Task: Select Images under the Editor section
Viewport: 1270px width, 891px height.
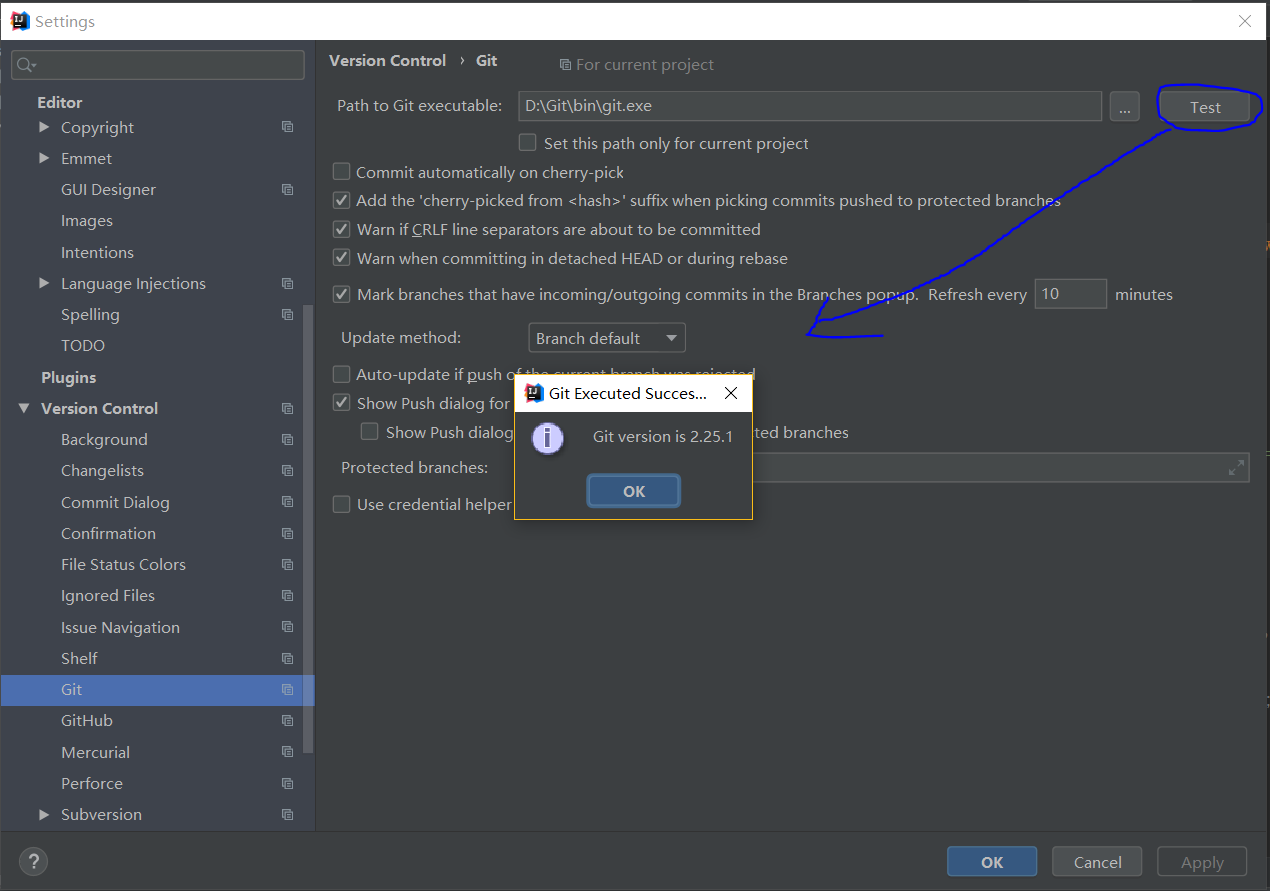Action: point(87,220)
